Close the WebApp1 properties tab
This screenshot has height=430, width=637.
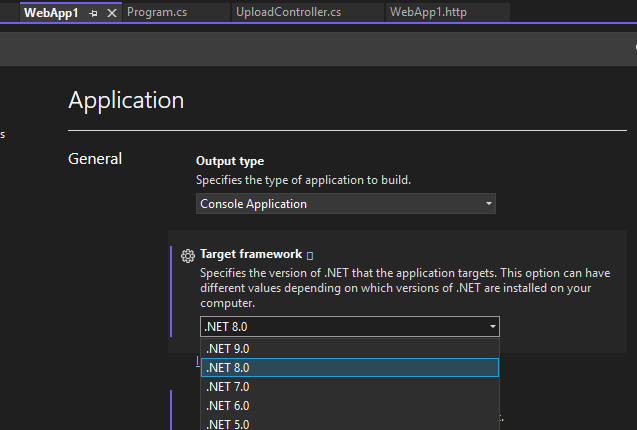(x=111, y=13)
